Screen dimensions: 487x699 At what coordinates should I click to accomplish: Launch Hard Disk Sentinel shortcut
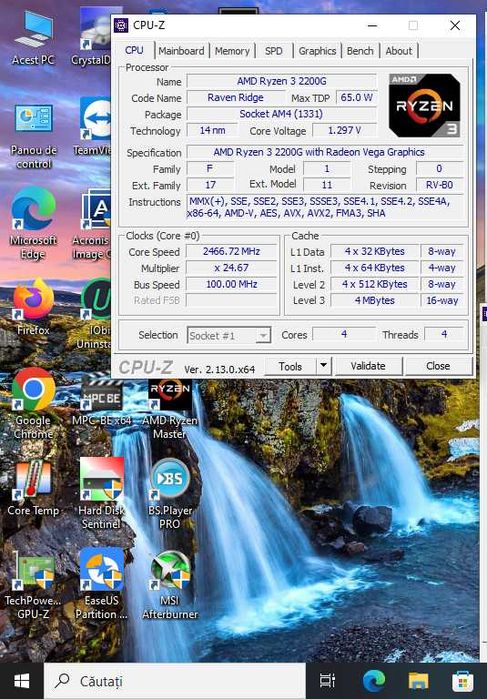click(102, 493)
